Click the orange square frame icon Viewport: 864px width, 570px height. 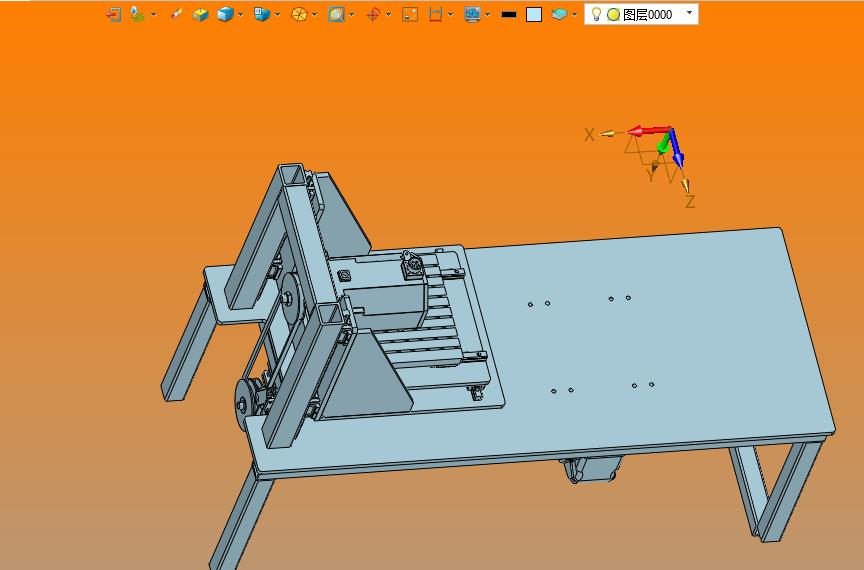pos(410,14)
